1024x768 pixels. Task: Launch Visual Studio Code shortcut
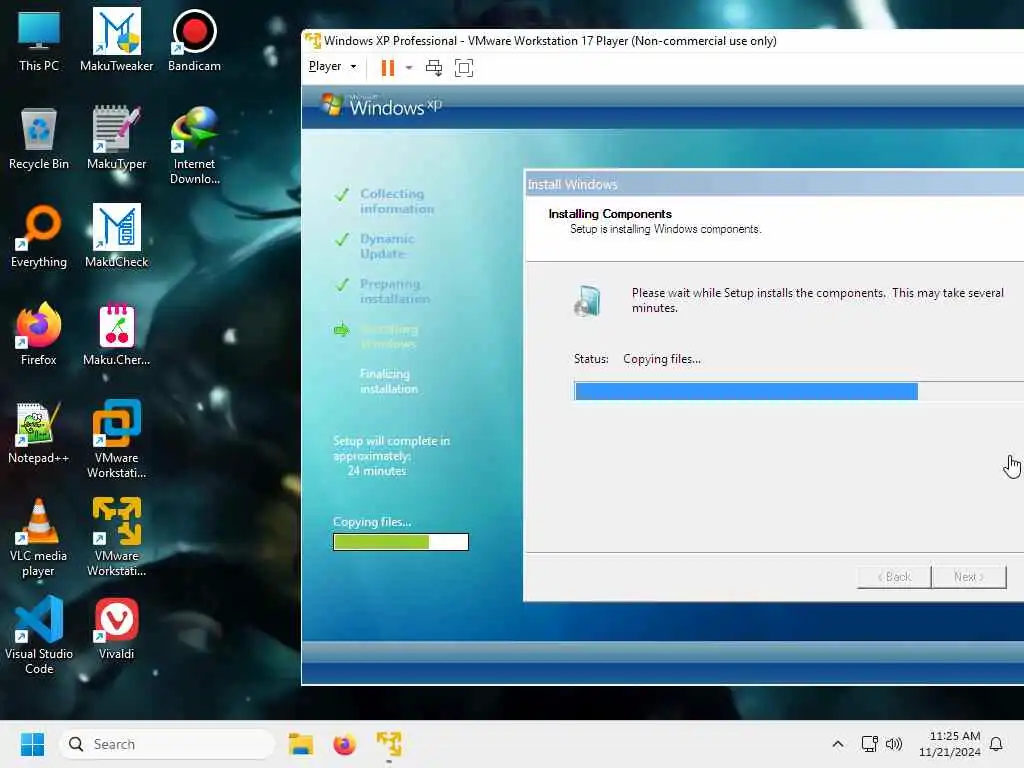pyautogui.click(x=39, y=635)
